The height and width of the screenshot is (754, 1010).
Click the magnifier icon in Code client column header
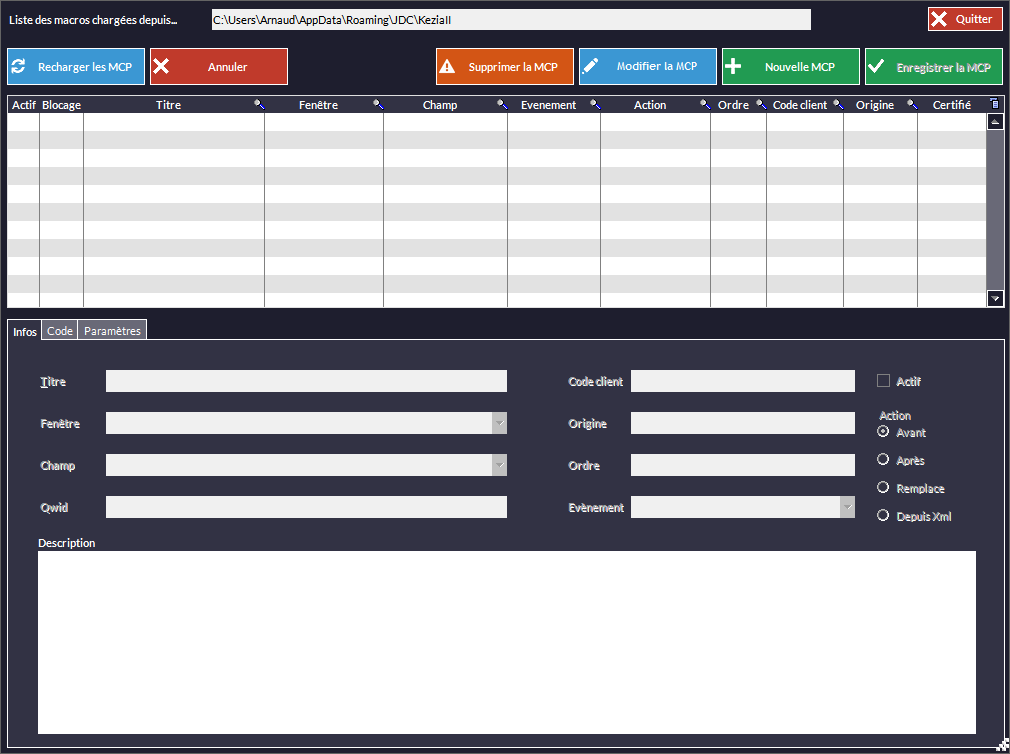point(837,104)
